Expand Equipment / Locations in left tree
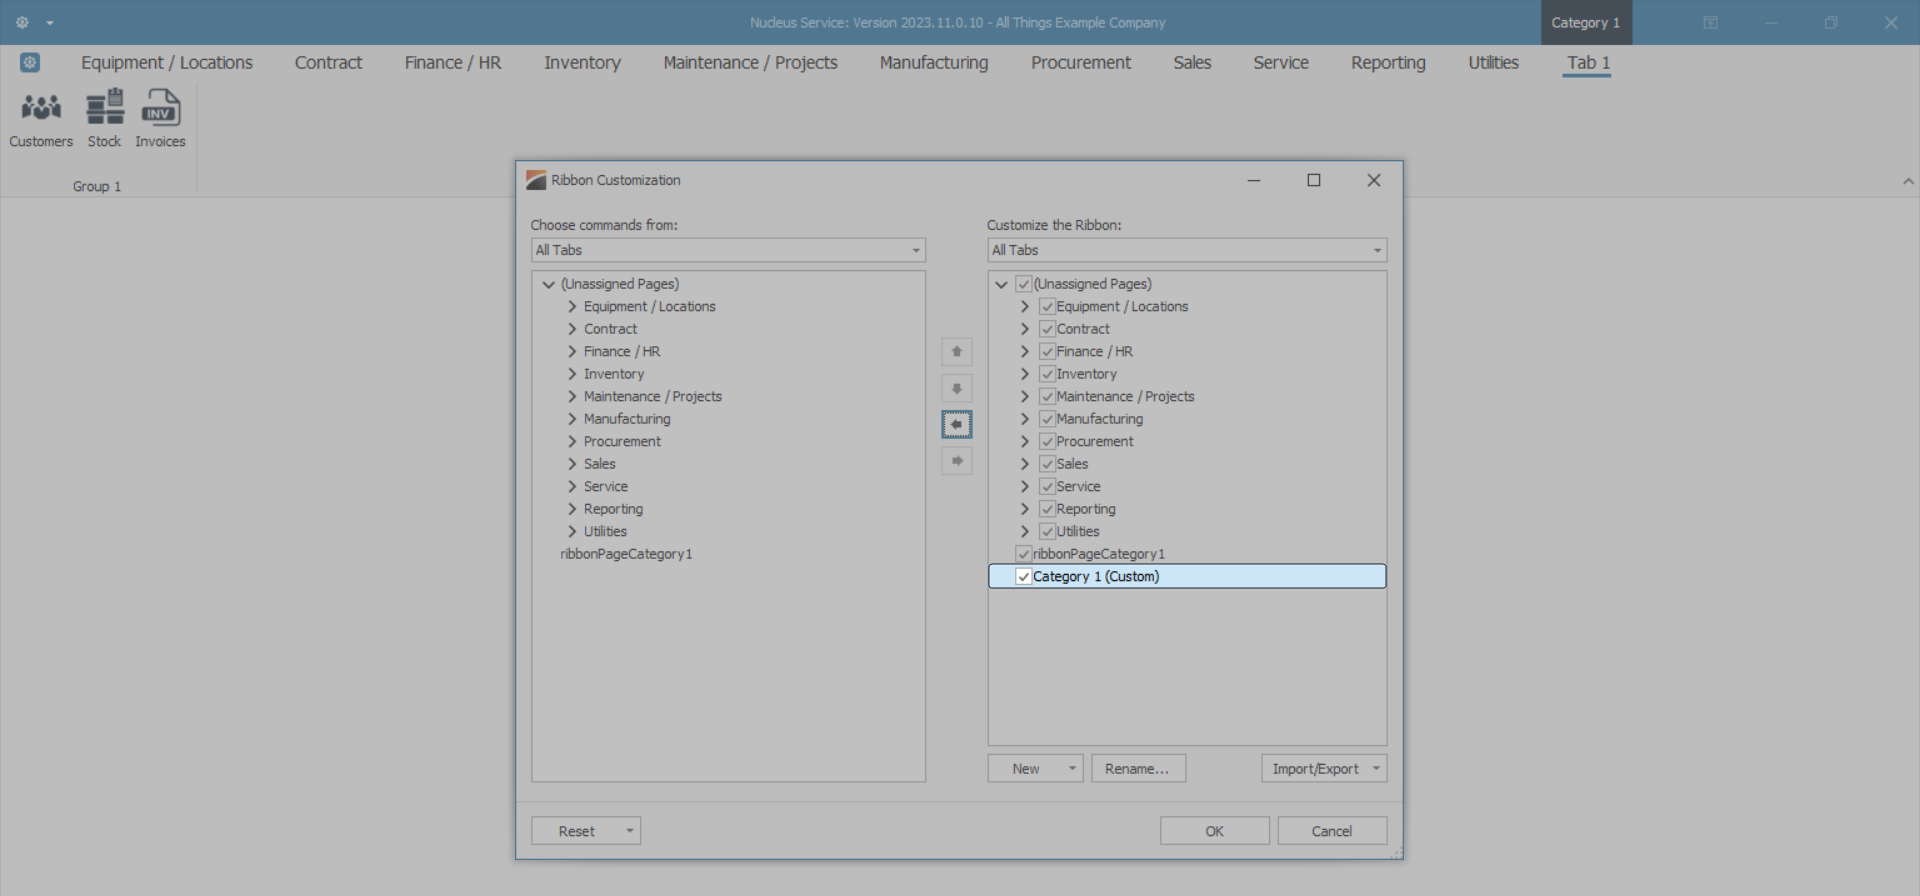Screen dimensions: 1920x896 572,307
